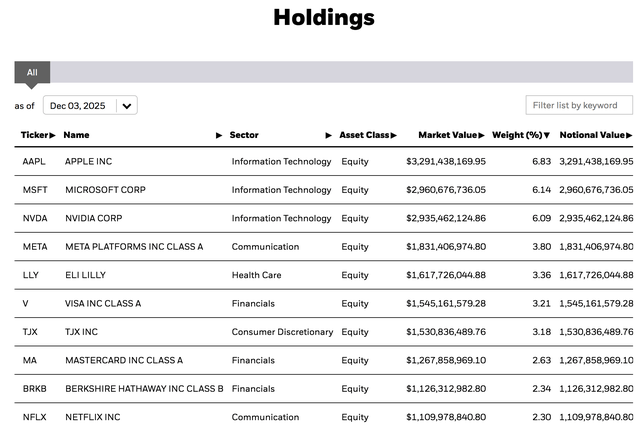Click the BRKB ticker cell
This screenshot has width=640, height=435.
click(x=35, y=388)
